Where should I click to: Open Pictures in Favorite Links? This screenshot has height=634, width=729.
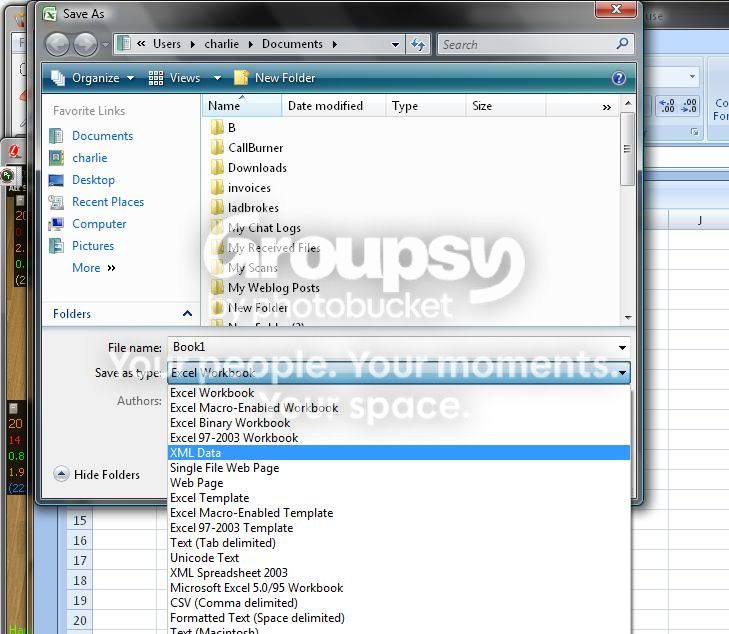click(93, 245)
